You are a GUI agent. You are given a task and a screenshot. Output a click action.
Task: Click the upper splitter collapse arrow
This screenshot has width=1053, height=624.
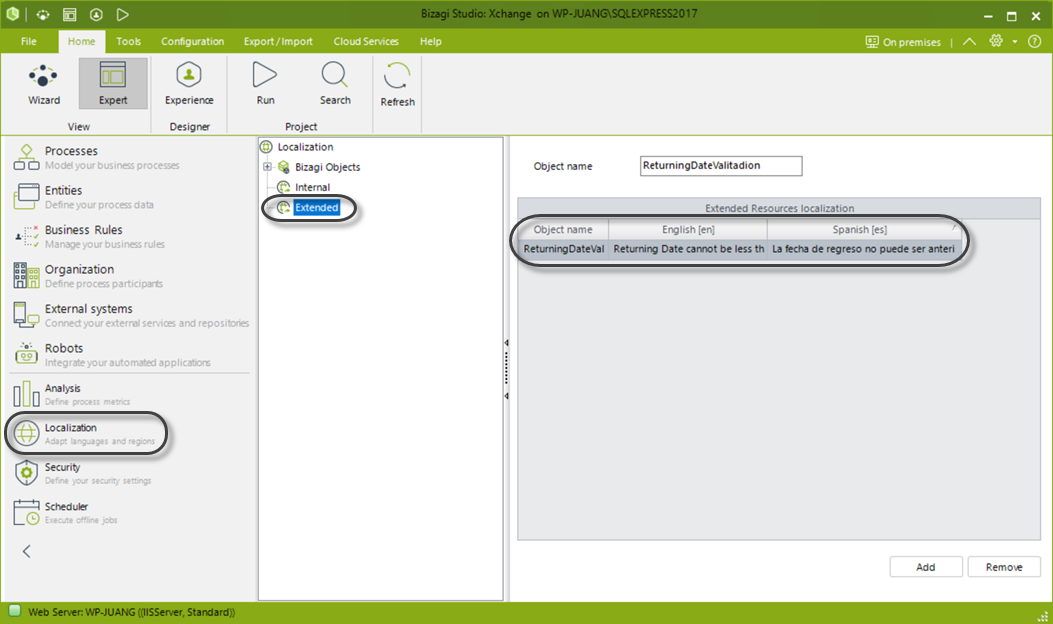[506, 343]
